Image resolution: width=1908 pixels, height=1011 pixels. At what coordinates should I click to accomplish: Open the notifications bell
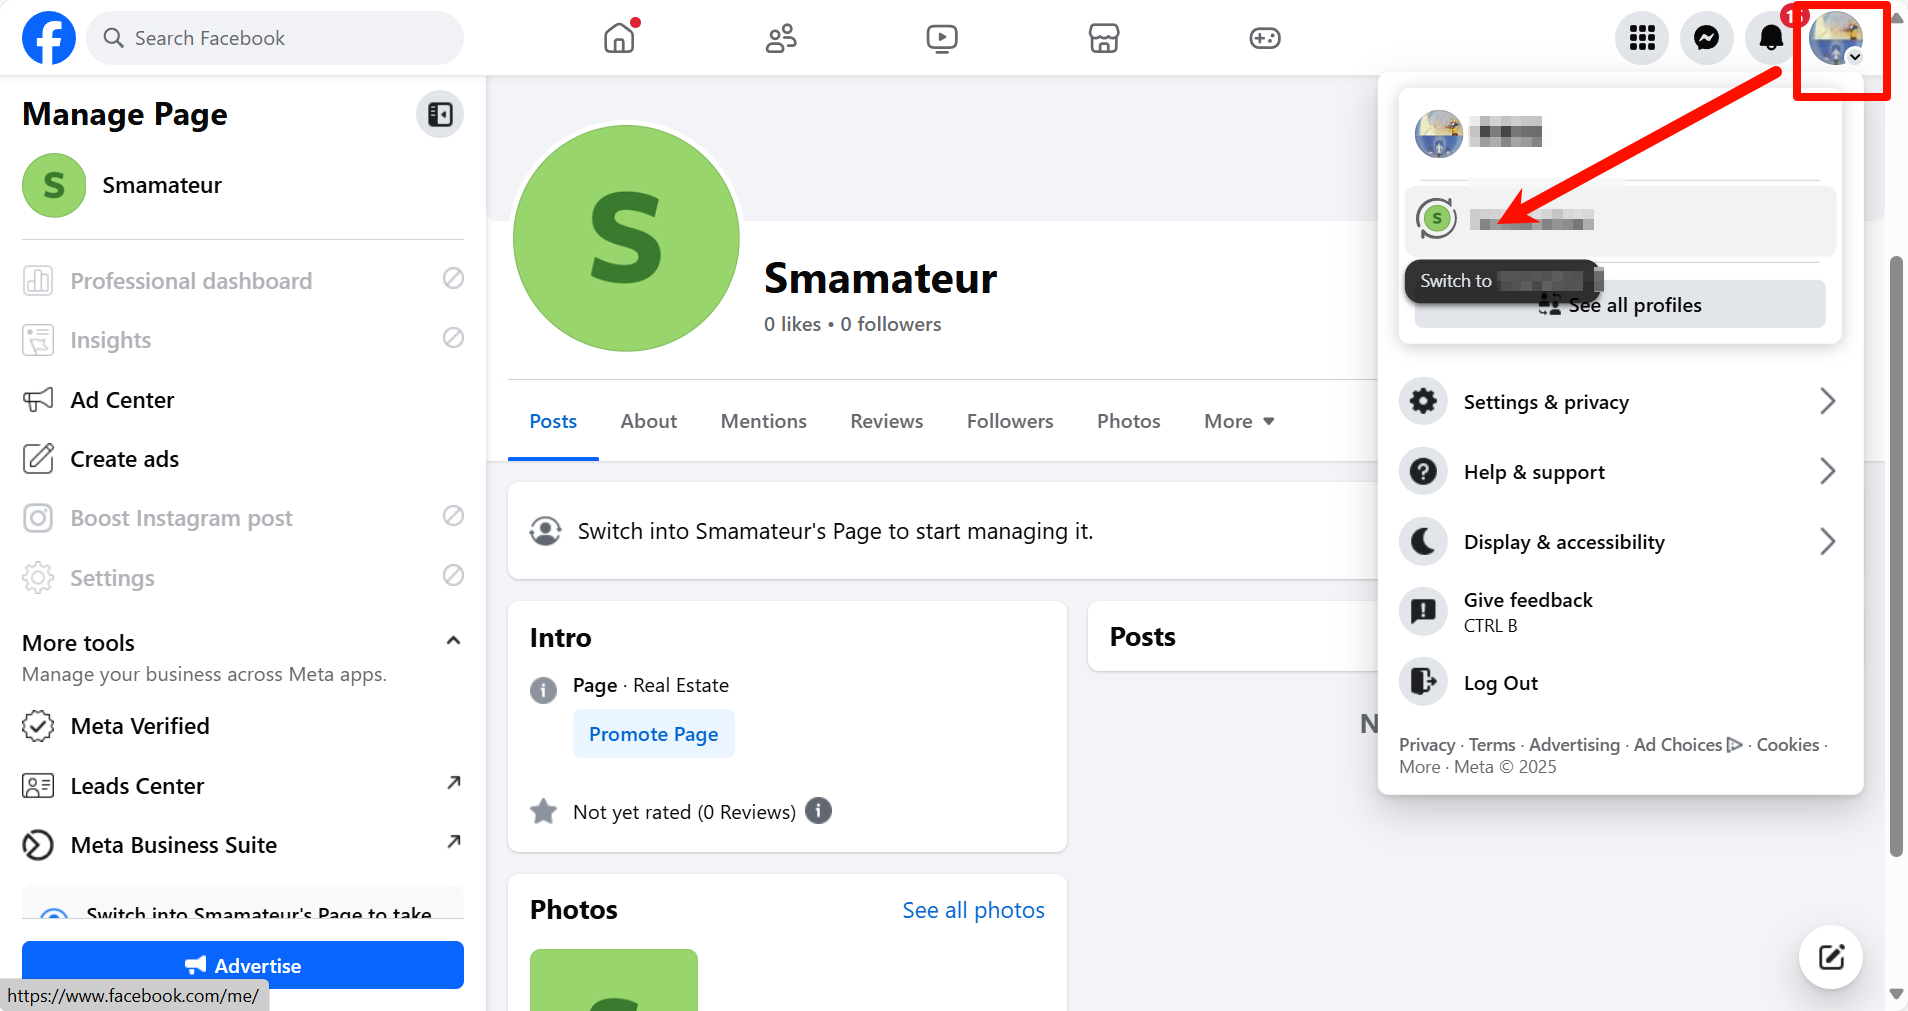[1771, 38]
